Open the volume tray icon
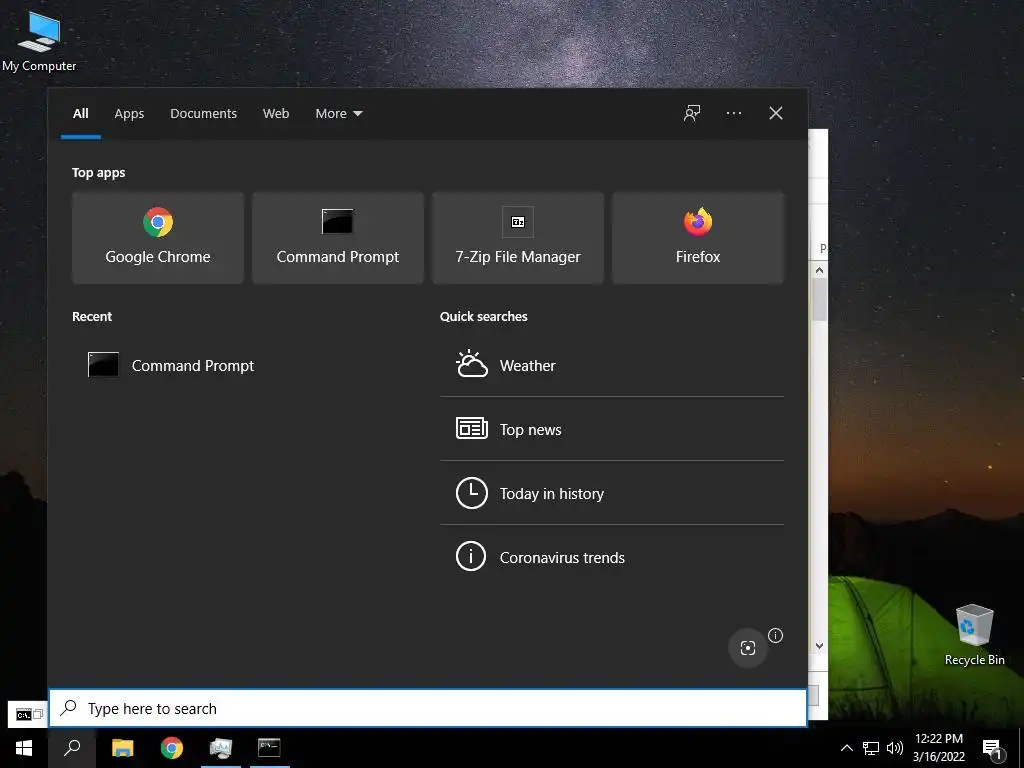Screen dimensions: 1024x768 (x=895, y=748)
